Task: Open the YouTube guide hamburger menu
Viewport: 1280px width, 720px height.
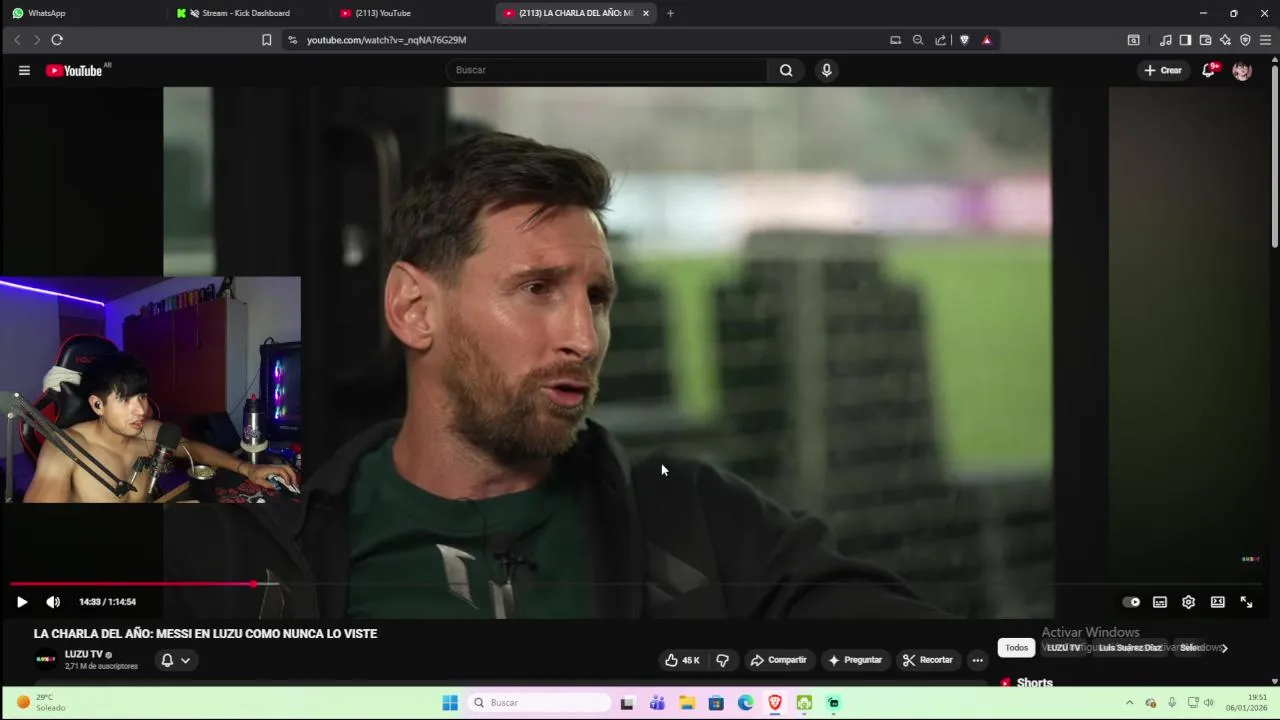Action: pos(24,70)
